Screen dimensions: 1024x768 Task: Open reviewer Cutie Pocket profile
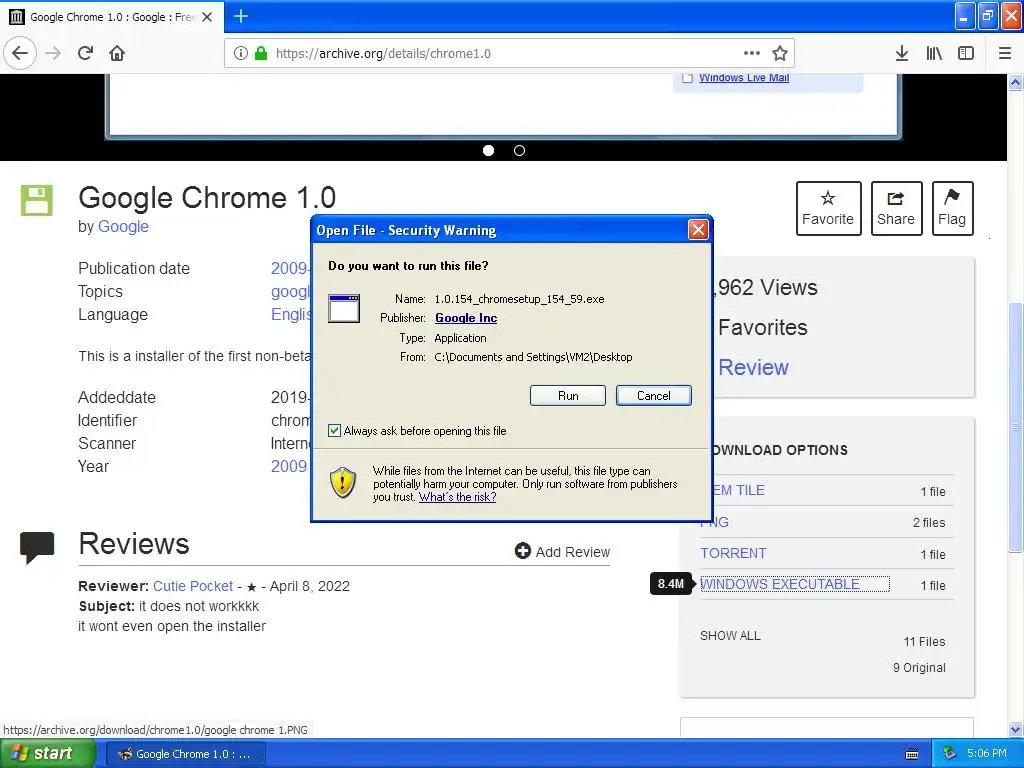pos(193,586)
